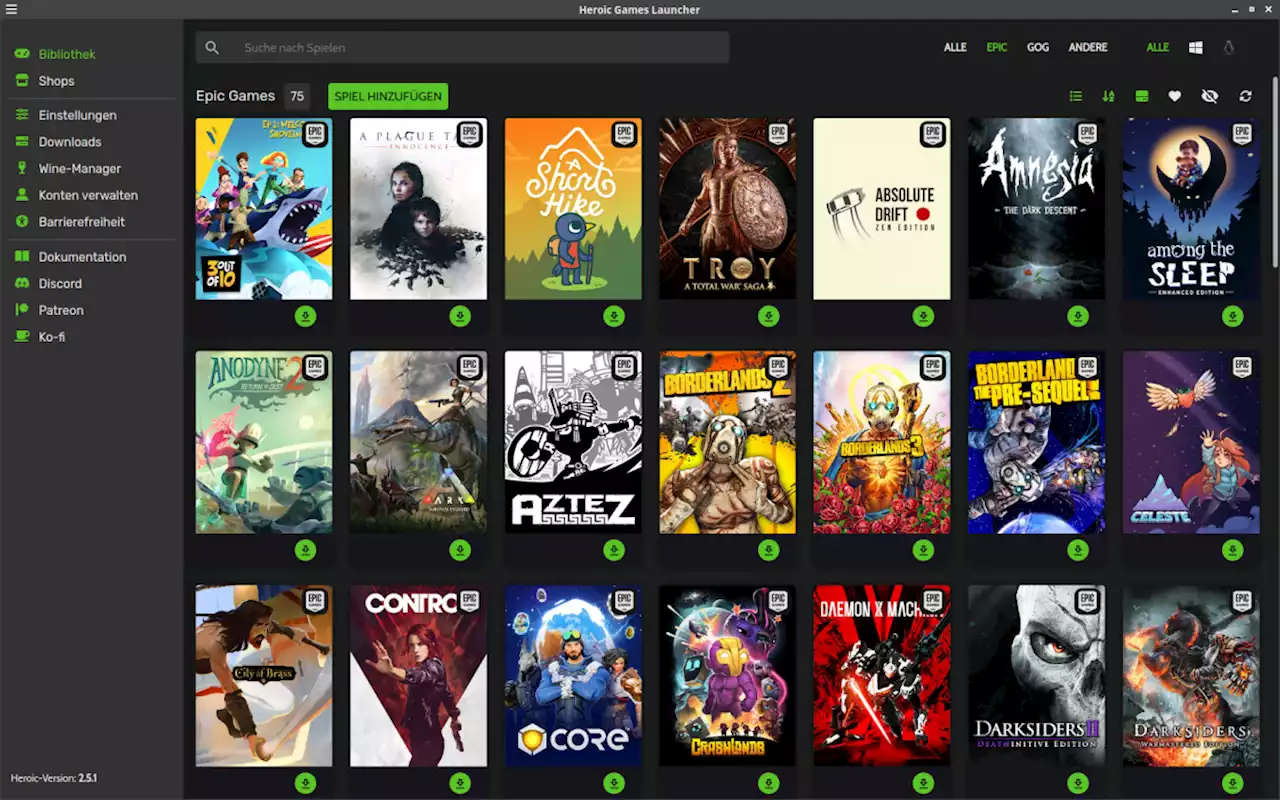Download Amnesia The Dark Descent

[1078, 316]
